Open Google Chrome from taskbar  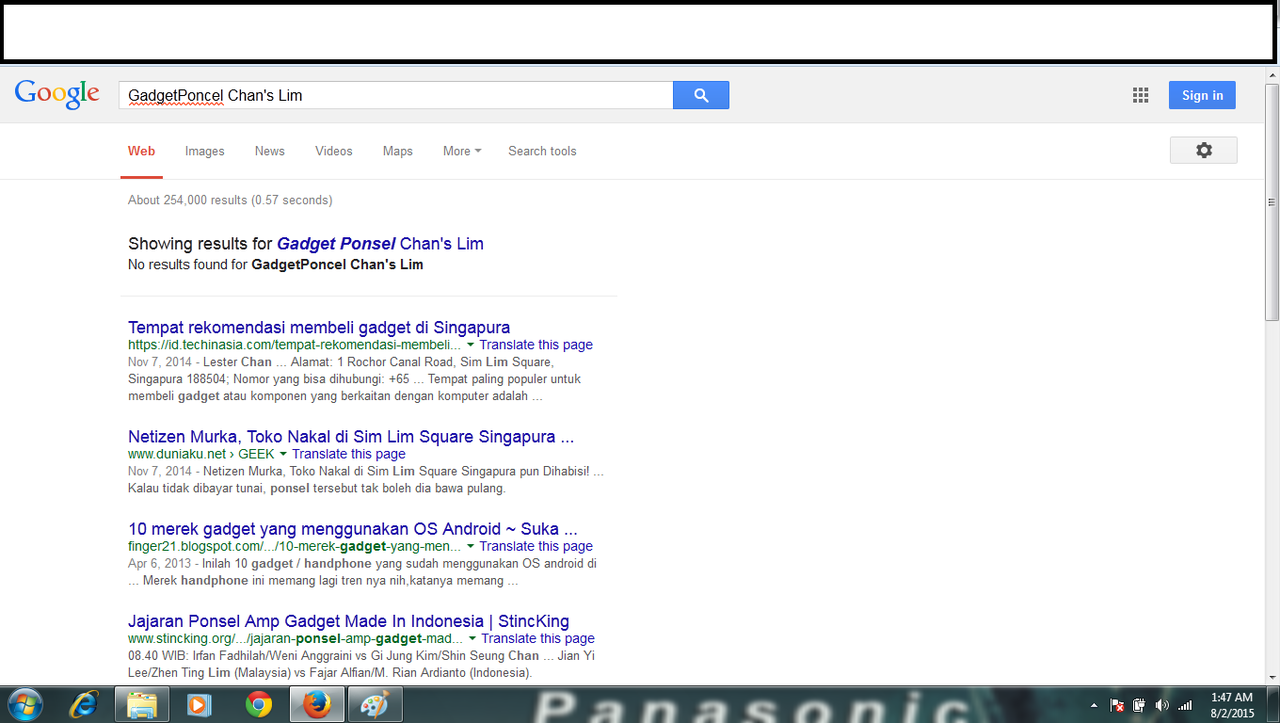tap(259, 705)
